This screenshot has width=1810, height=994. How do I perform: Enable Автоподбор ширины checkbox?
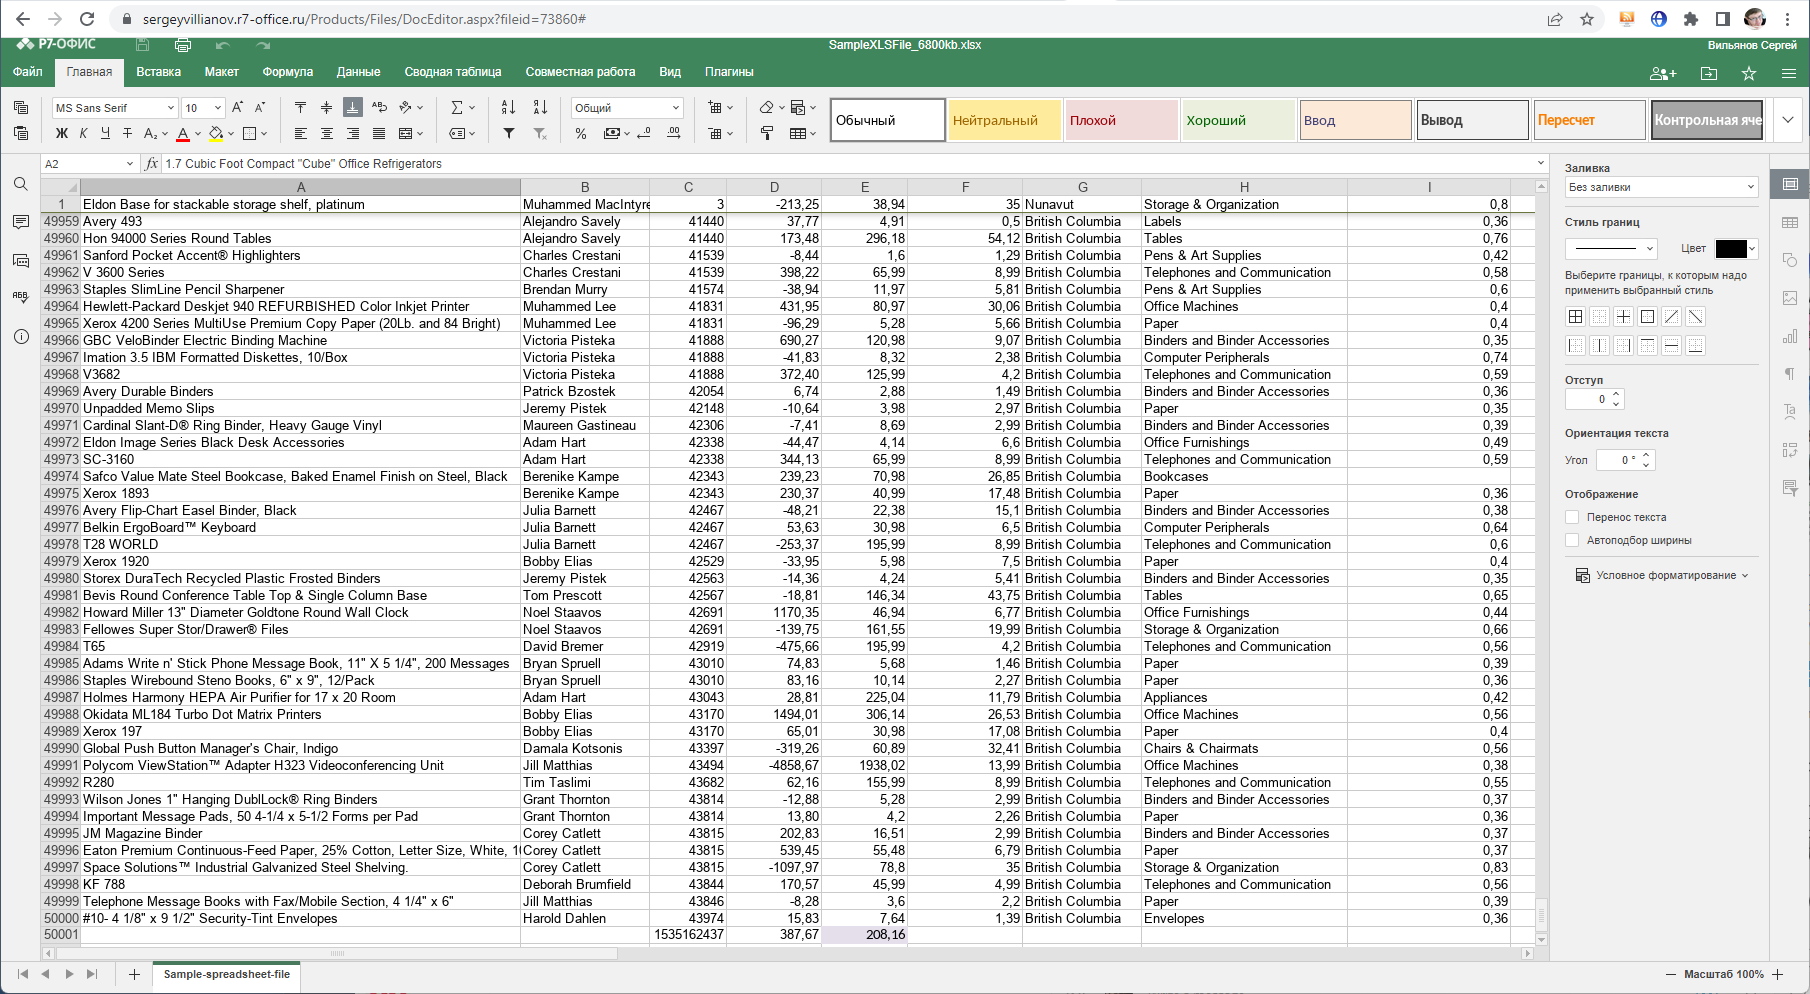1572,540
